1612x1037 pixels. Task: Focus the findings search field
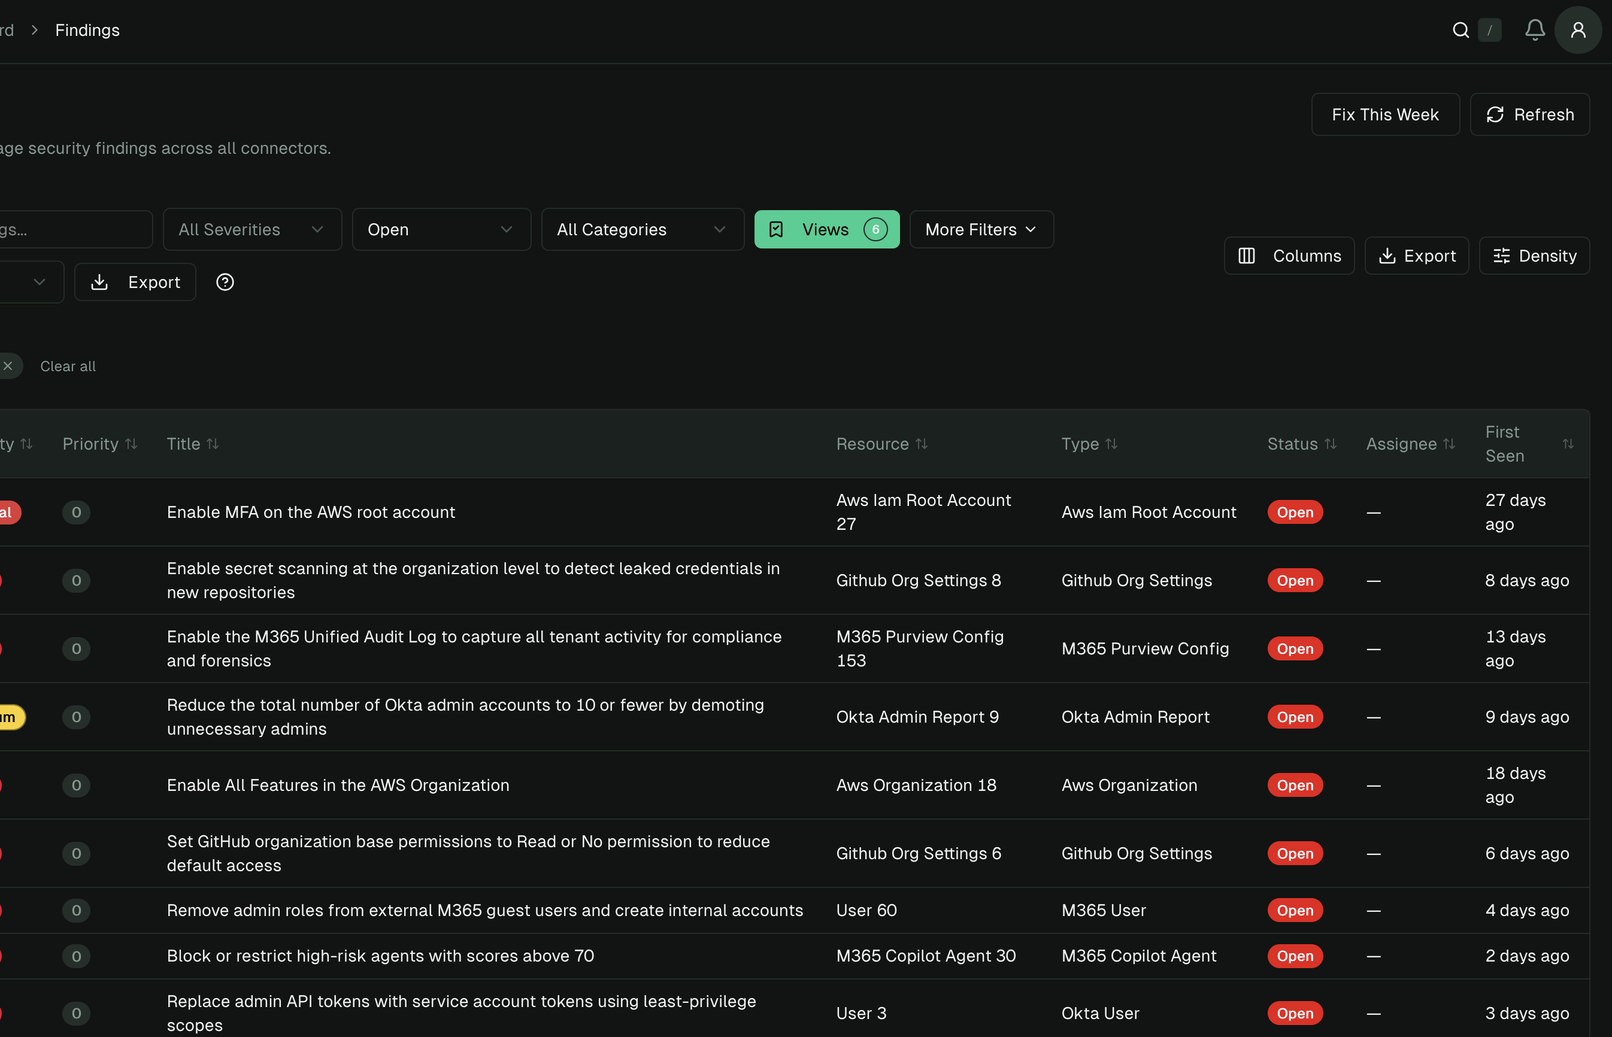coord(75,230)
